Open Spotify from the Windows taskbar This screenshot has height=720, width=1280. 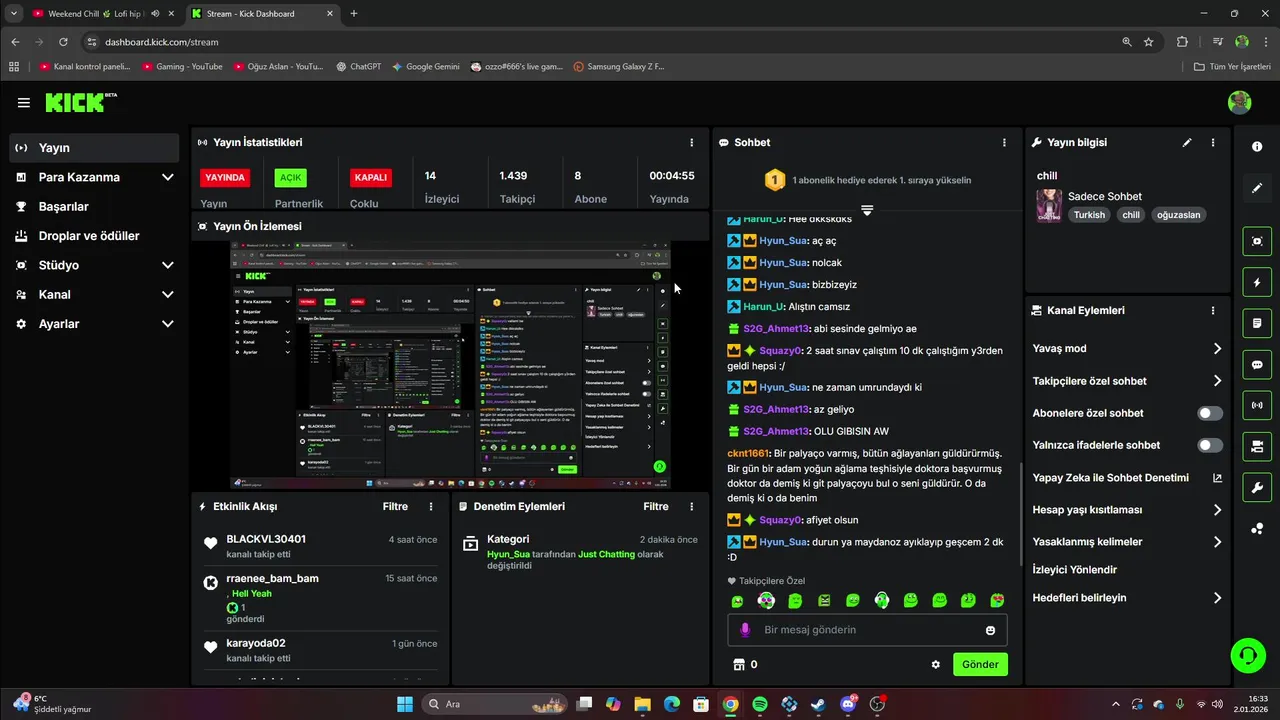760,704
